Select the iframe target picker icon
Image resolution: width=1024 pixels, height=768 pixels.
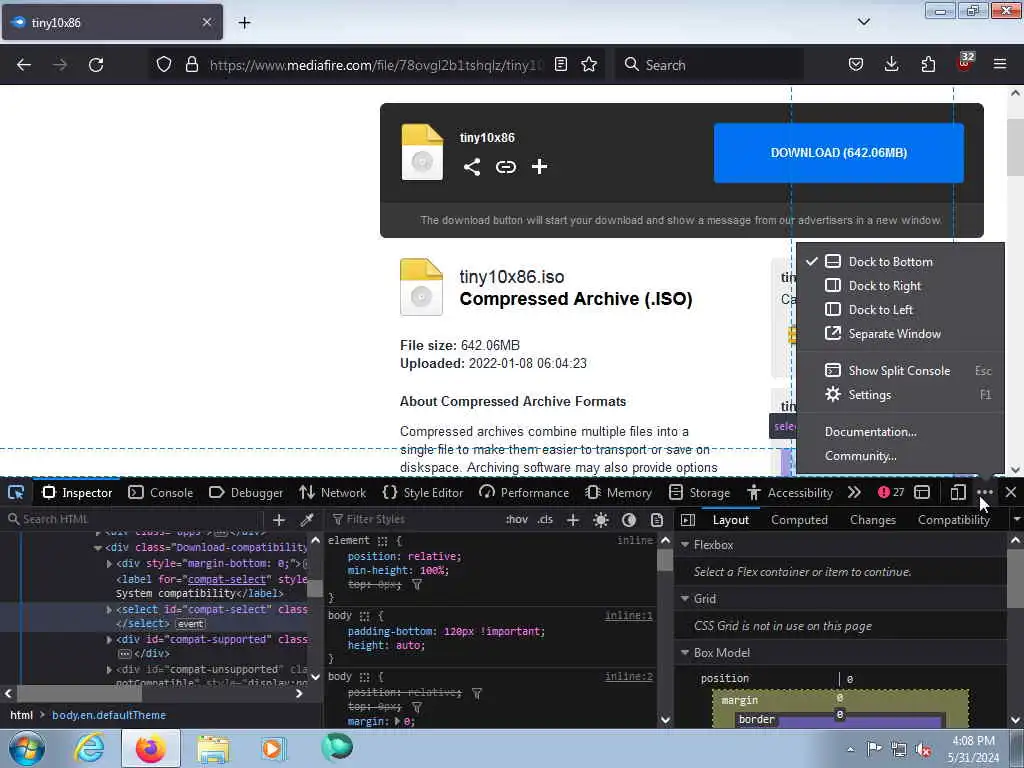pos(922,492)
